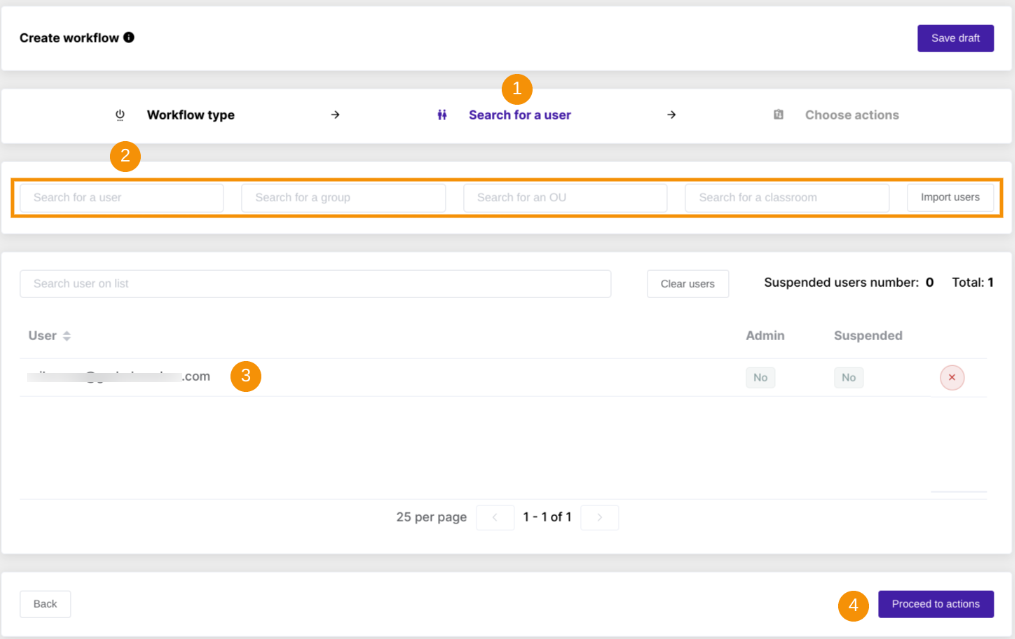
Task: Focus the Search for a group field
Action: 343,198
